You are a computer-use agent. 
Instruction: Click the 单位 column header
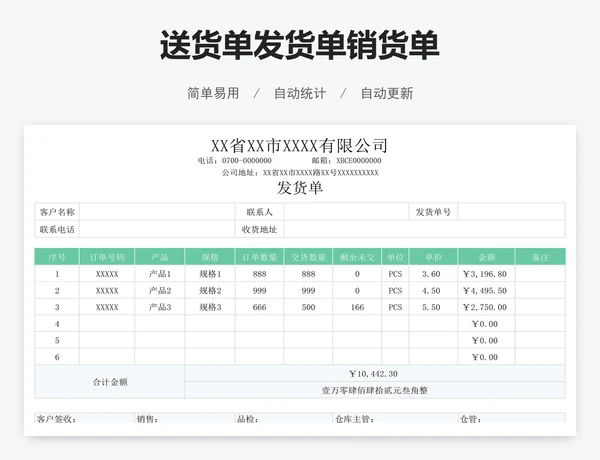[x=395, y=257]
